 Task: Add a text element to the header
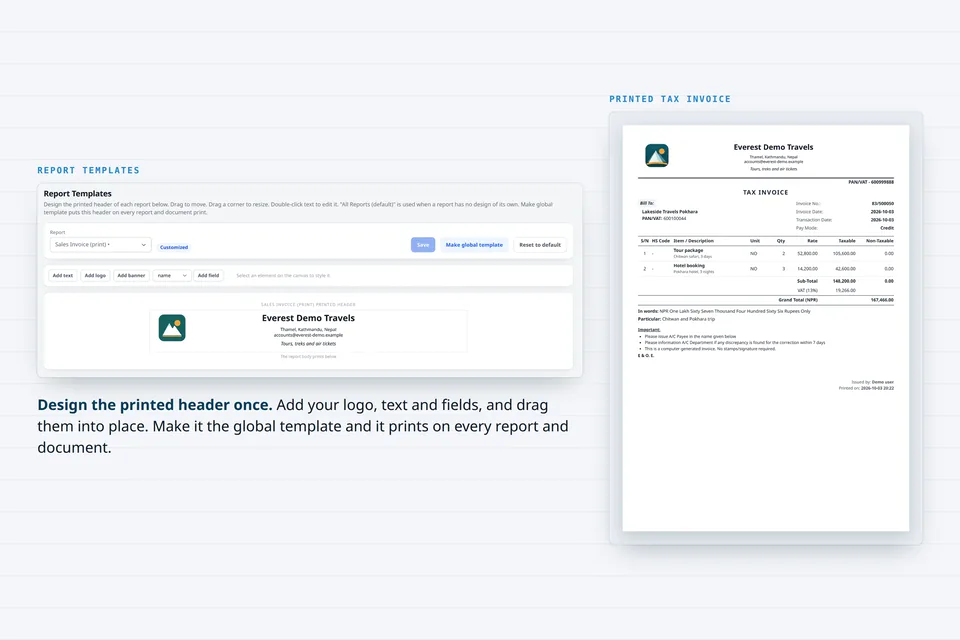[x=62, y=276]
